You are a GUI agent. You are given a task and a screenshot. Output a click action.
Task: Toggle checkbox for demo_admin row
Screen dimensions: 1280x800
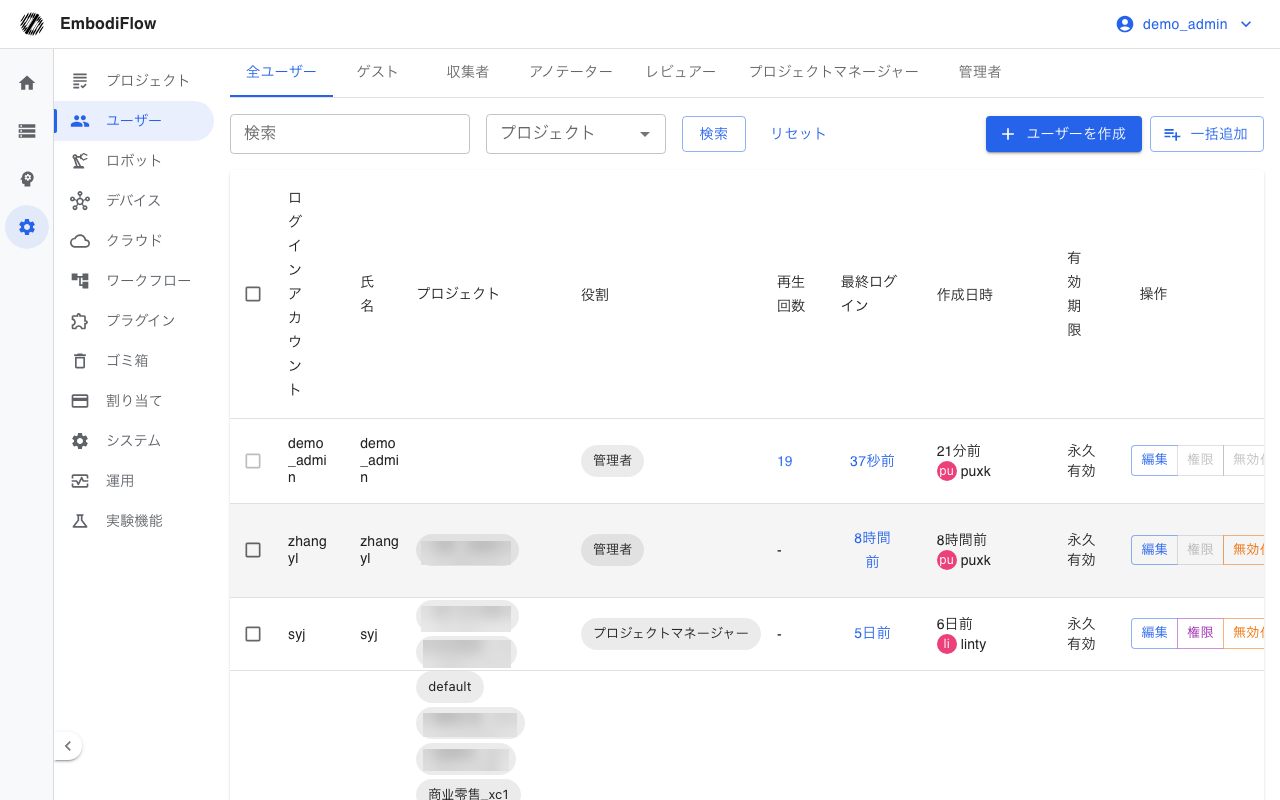(253, 461)
